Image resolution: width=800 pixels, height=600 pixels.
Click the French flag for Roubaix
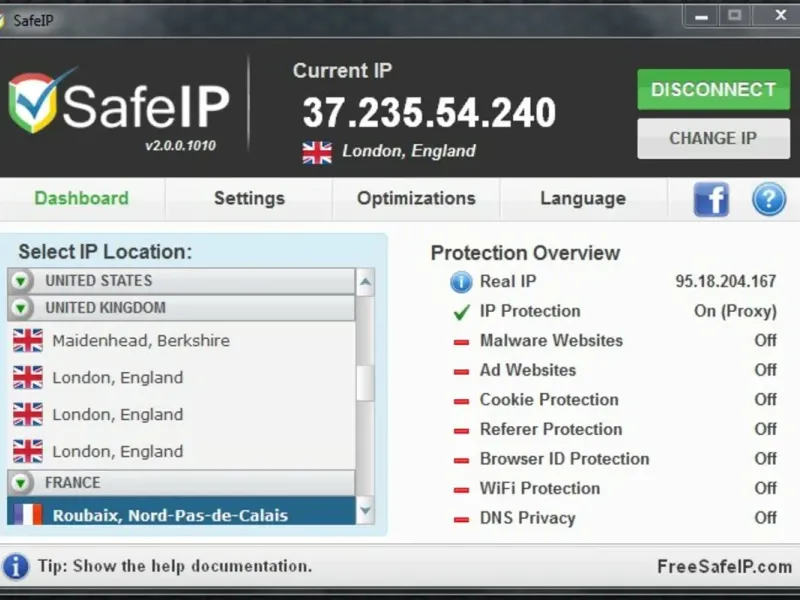point(28,514)
